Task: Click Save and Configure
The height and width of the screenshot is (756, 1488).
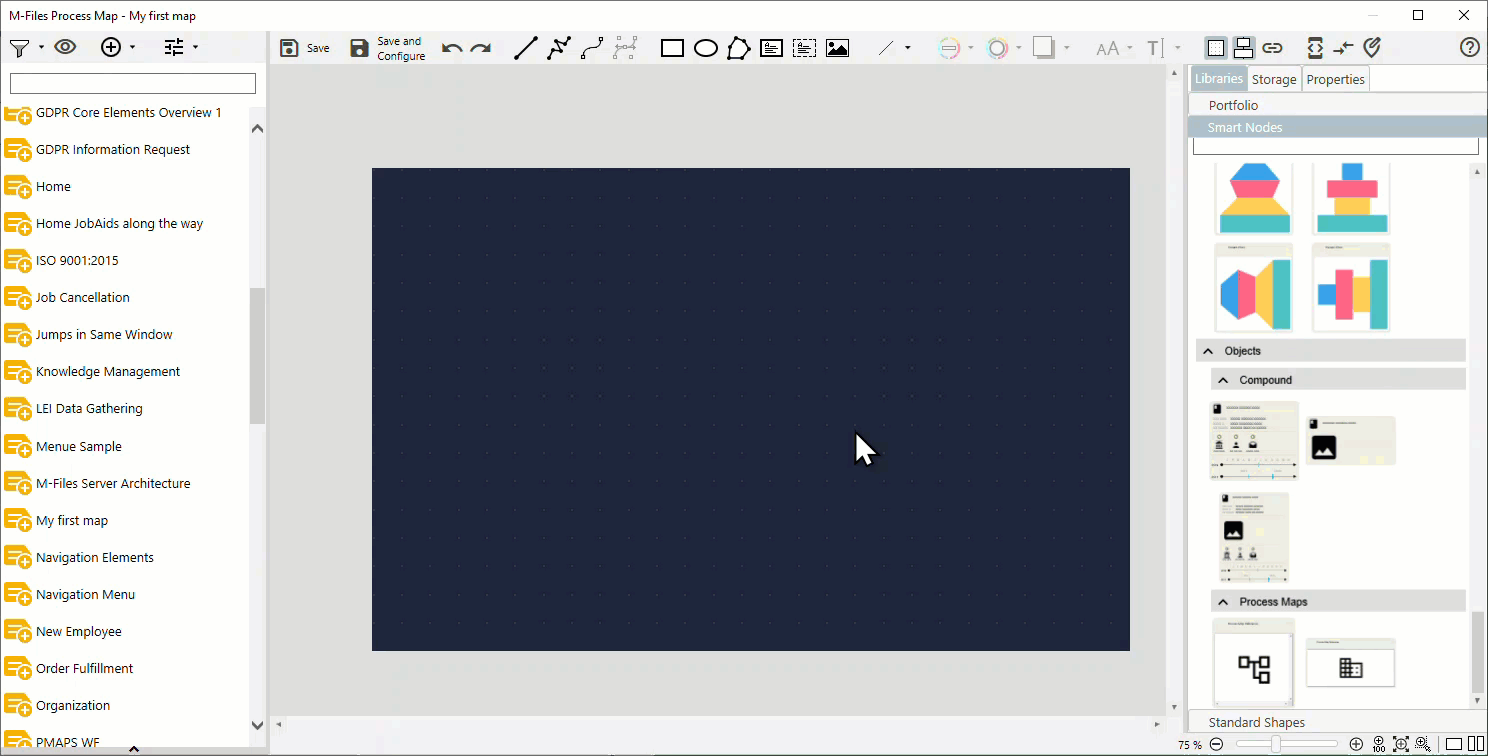Action: (x=388, y=48)
